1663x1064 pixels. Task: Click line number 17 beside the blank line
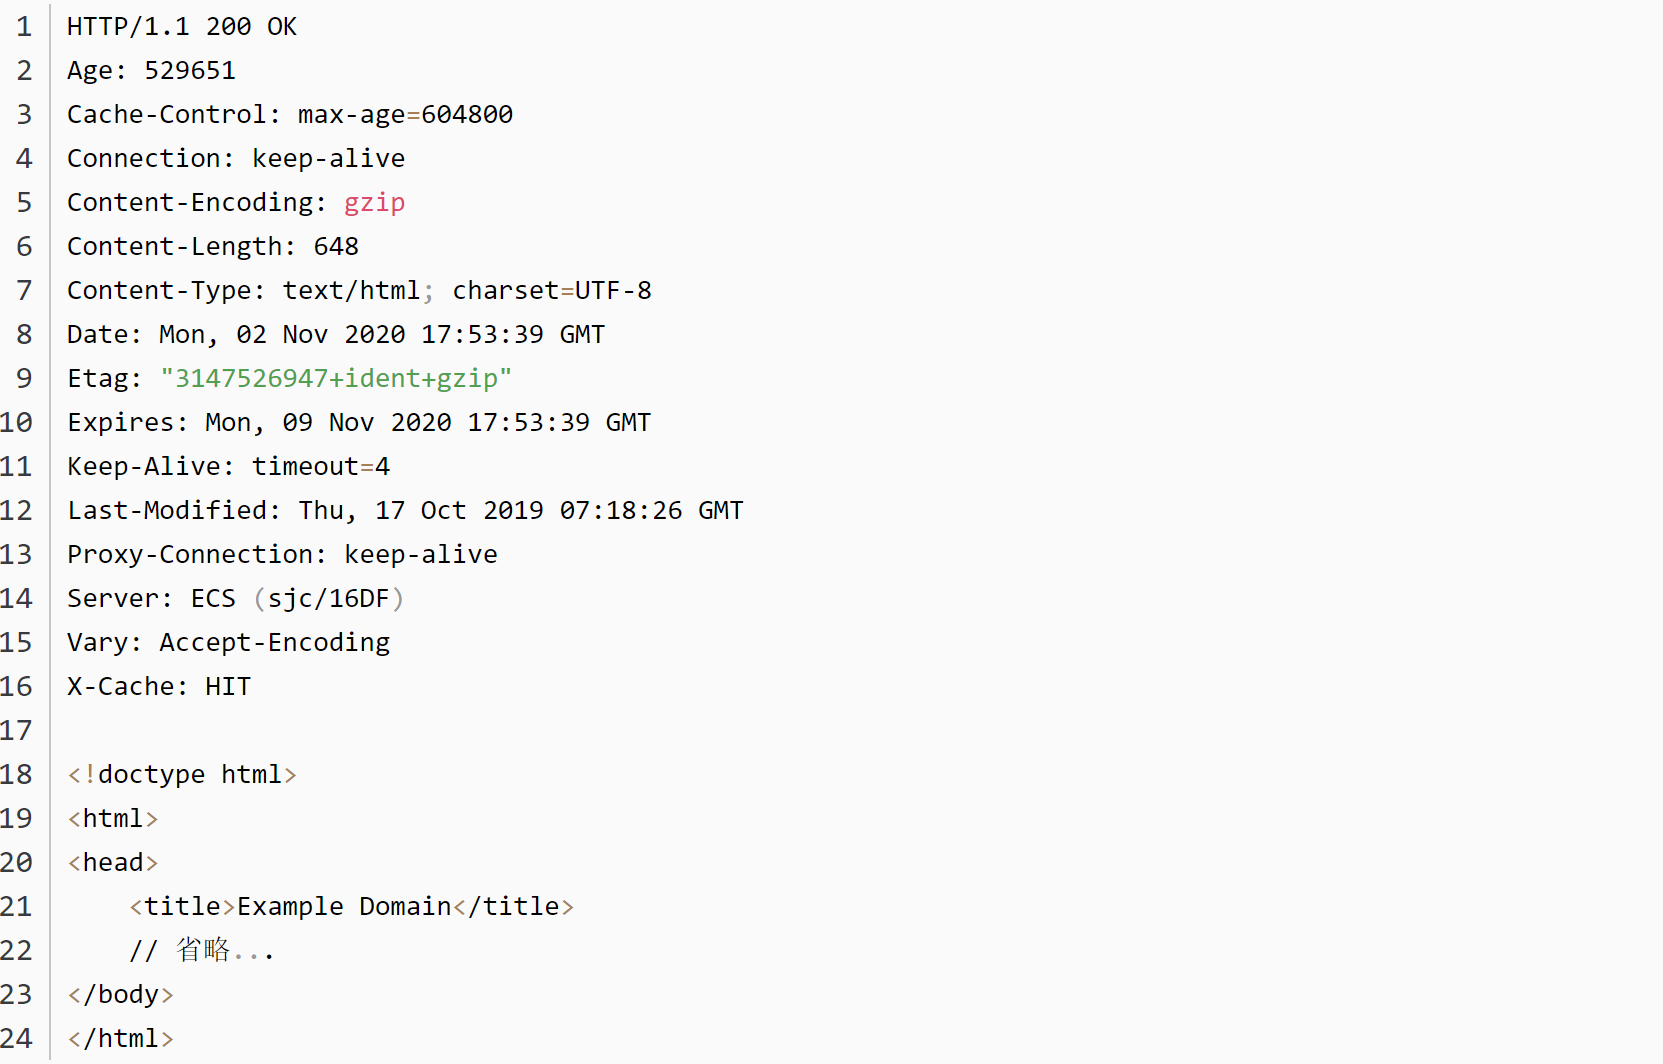[x=17, y=731]
